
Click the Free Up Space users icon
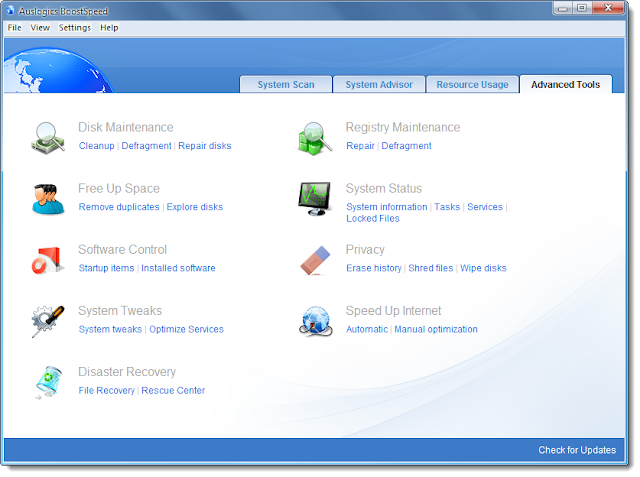pos(48,199)
